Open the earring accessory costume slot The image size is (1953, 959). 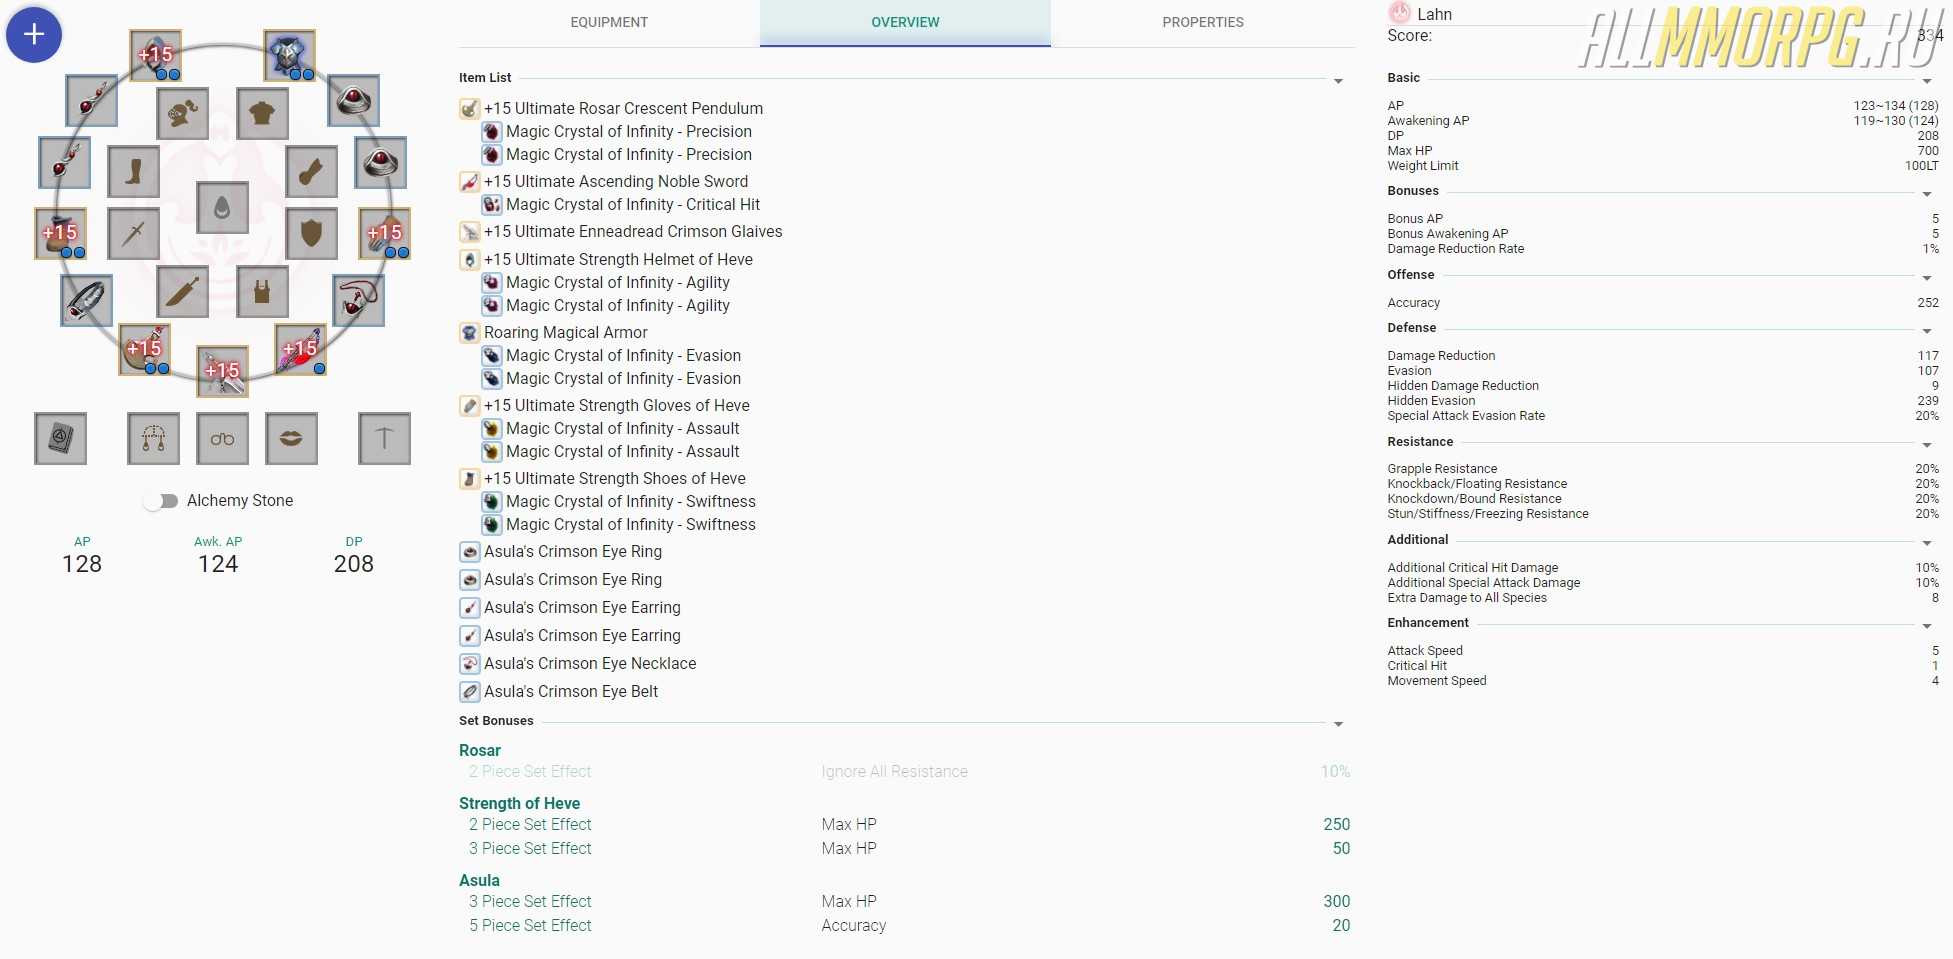coord(154,438)
